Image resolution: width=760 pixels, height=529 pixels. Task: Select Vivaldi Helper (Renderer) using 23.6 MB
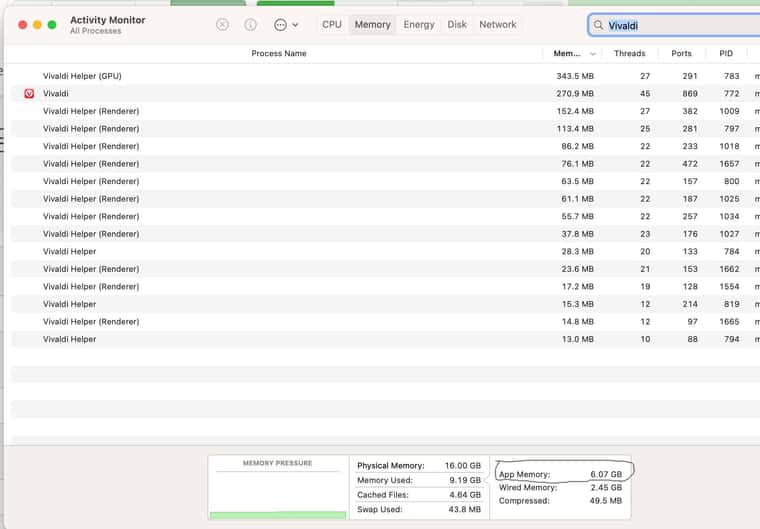pyautogui.click(x=385, y=269)
